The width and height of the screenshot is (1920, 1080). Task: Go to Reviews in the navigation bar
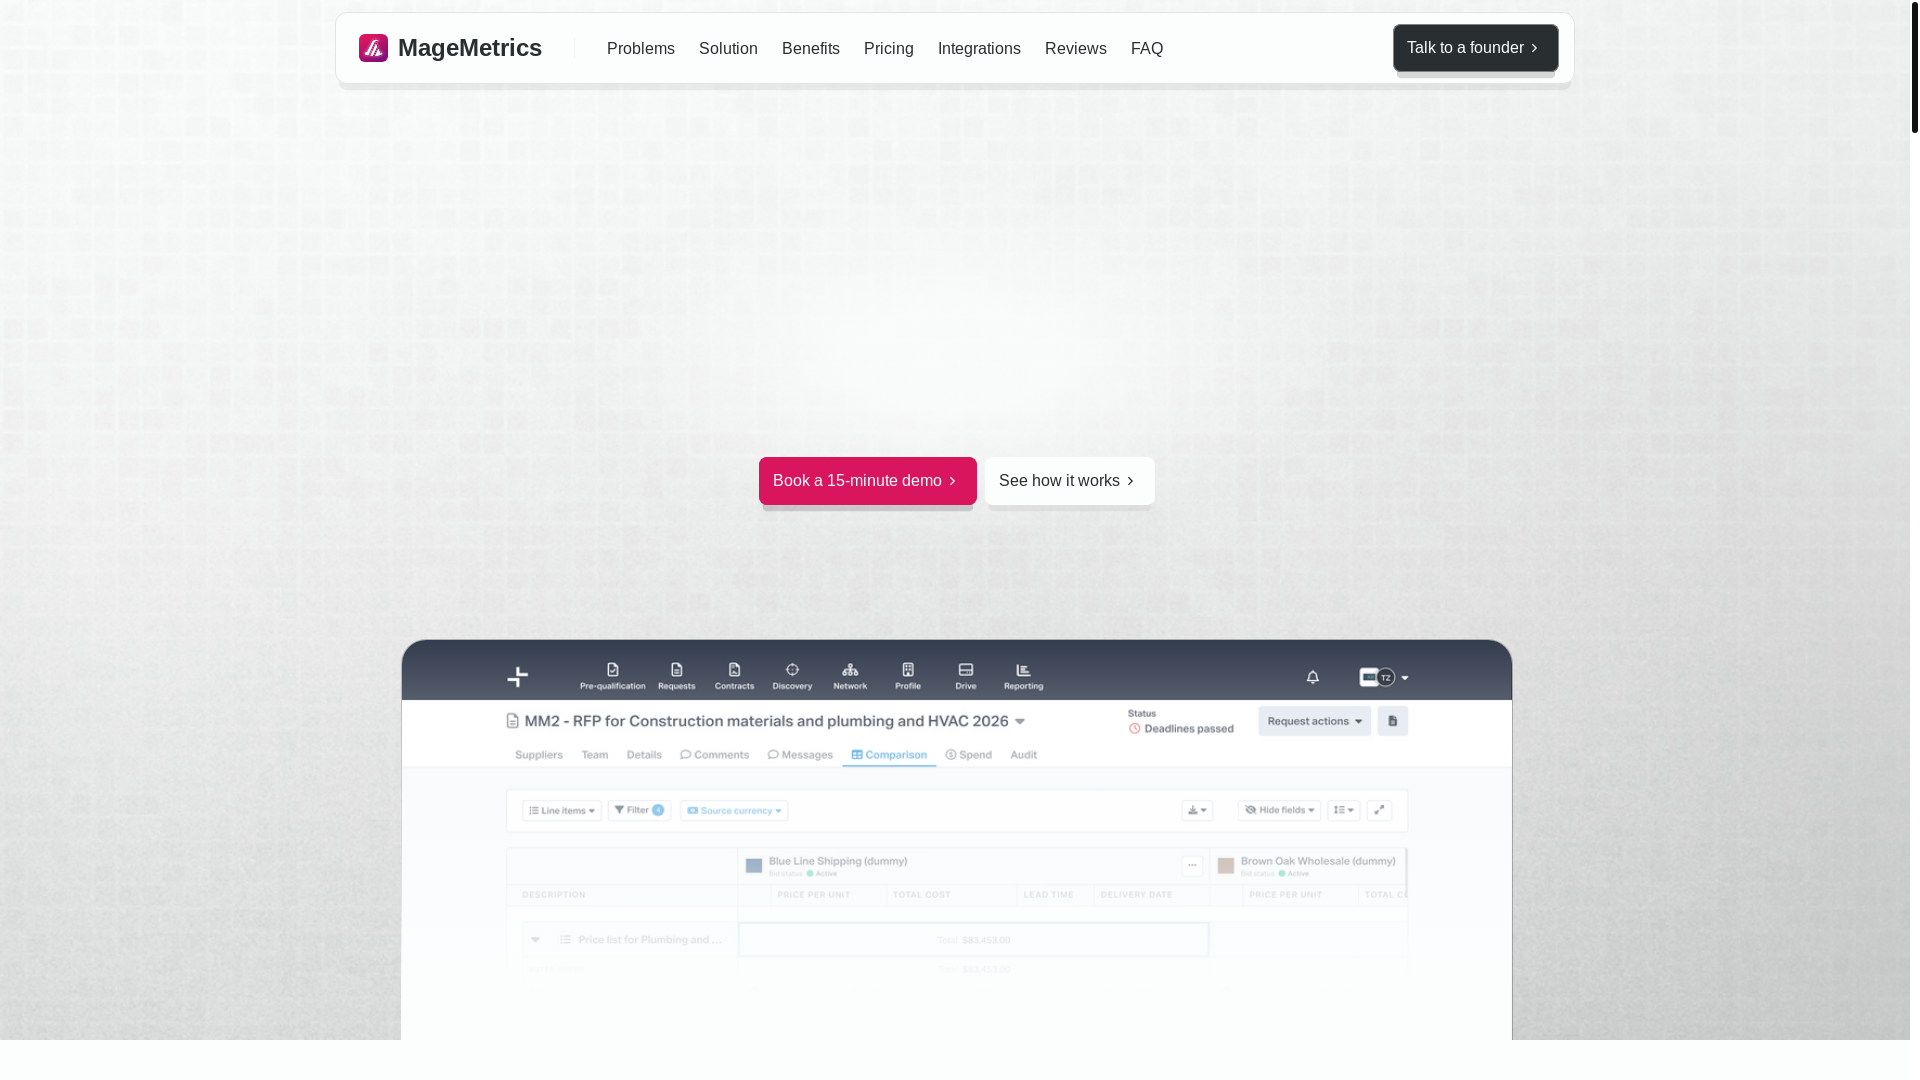tap(1076, 48)
